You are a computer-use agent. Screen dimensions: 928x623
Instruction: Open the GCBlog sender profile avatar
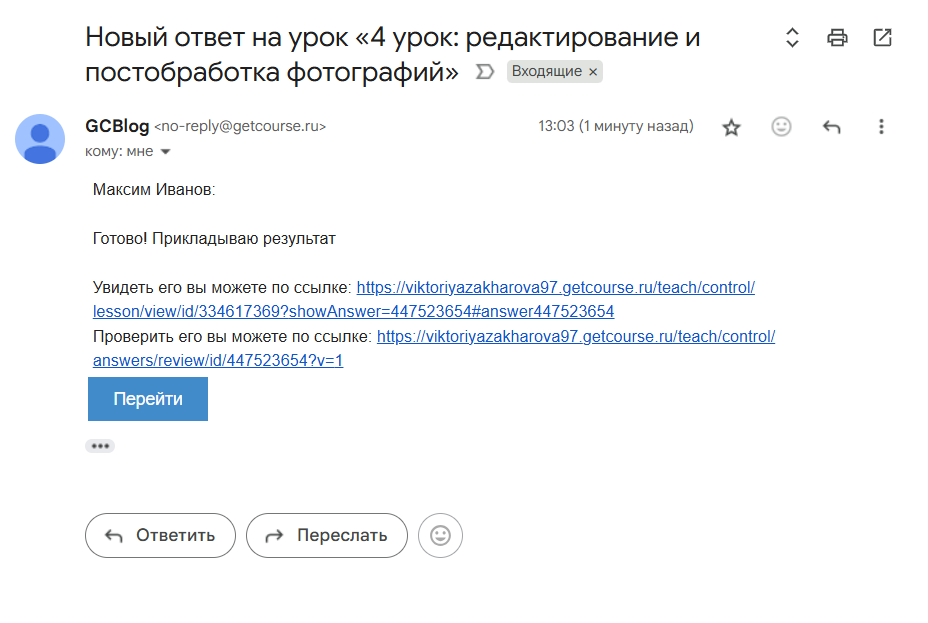pyautogui.click(x=40, y=139)
